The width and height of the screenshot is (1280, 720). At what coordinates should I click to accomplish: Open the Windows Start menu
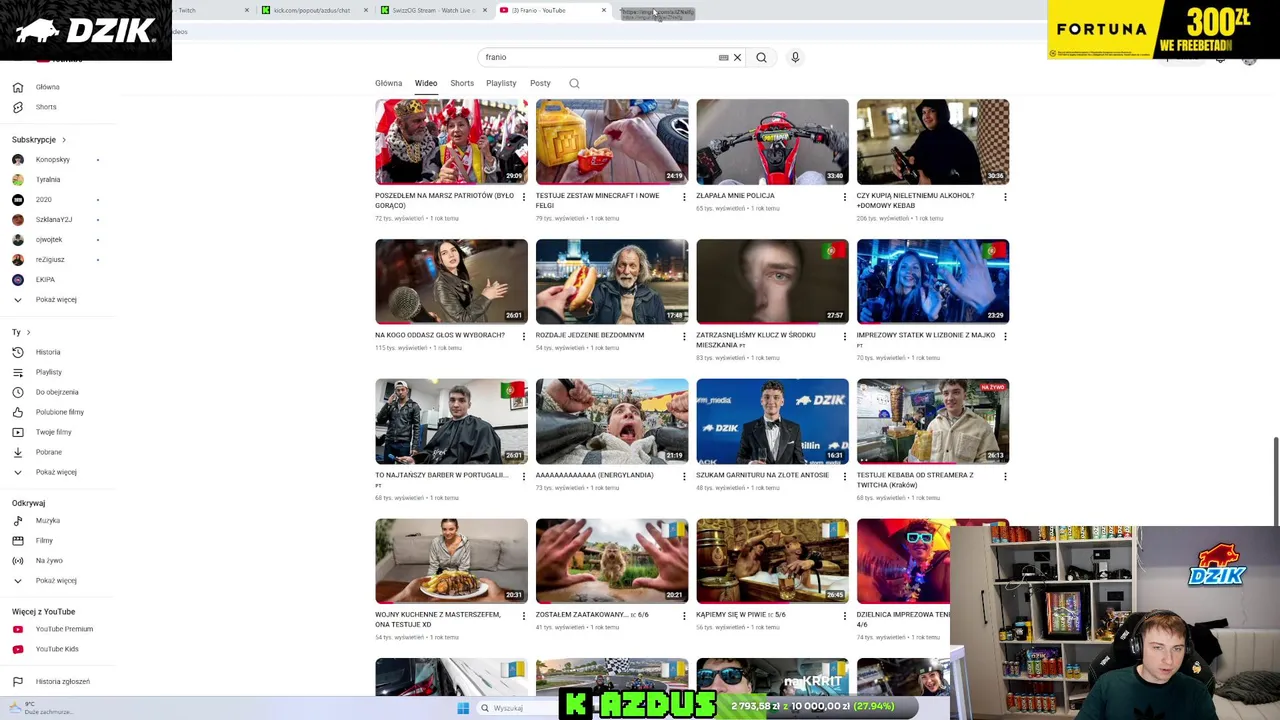pyautogui.click(x=463, y=708)
